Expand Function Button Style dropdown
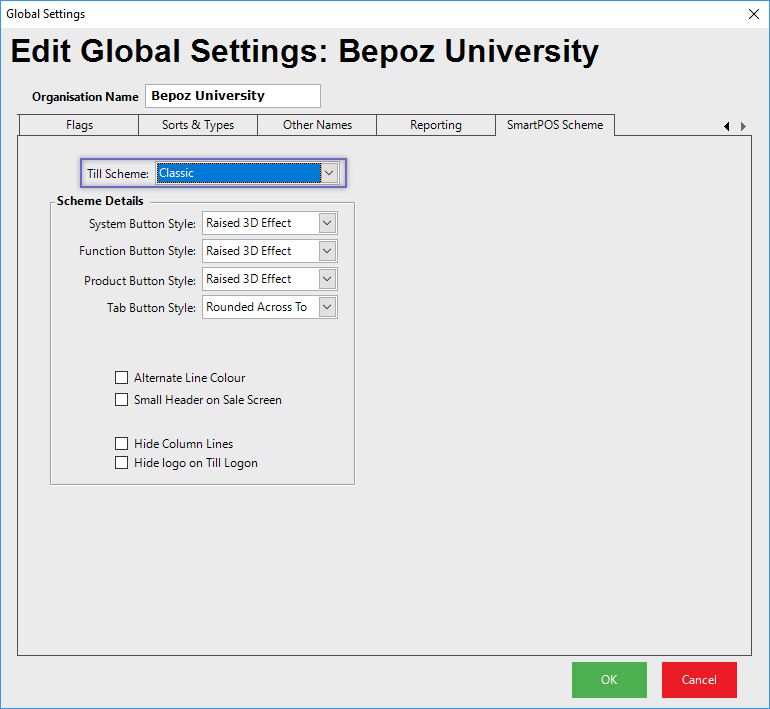 pos(327,251)
